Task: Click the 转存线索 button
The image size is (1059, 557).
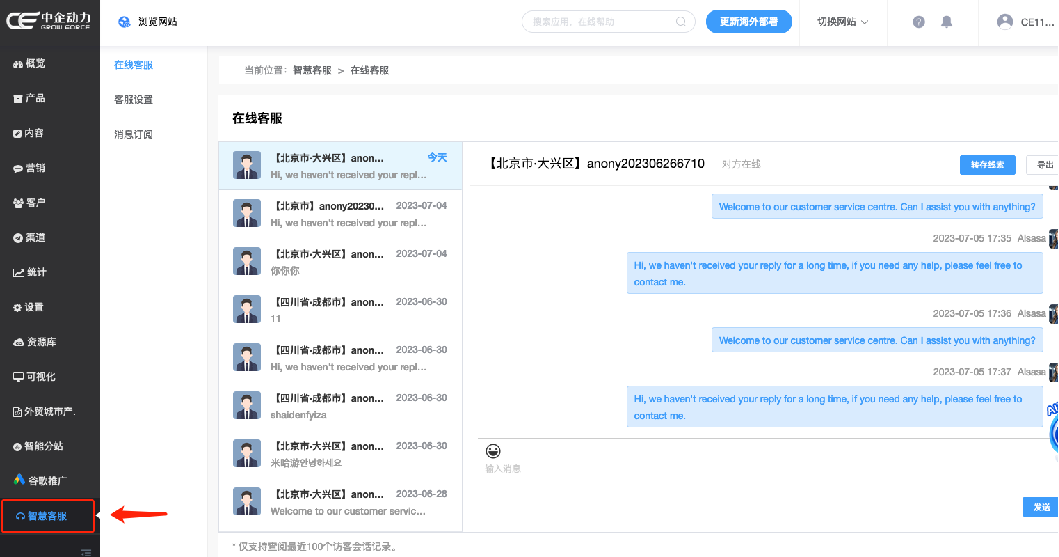Action: [x=987, y=165]
